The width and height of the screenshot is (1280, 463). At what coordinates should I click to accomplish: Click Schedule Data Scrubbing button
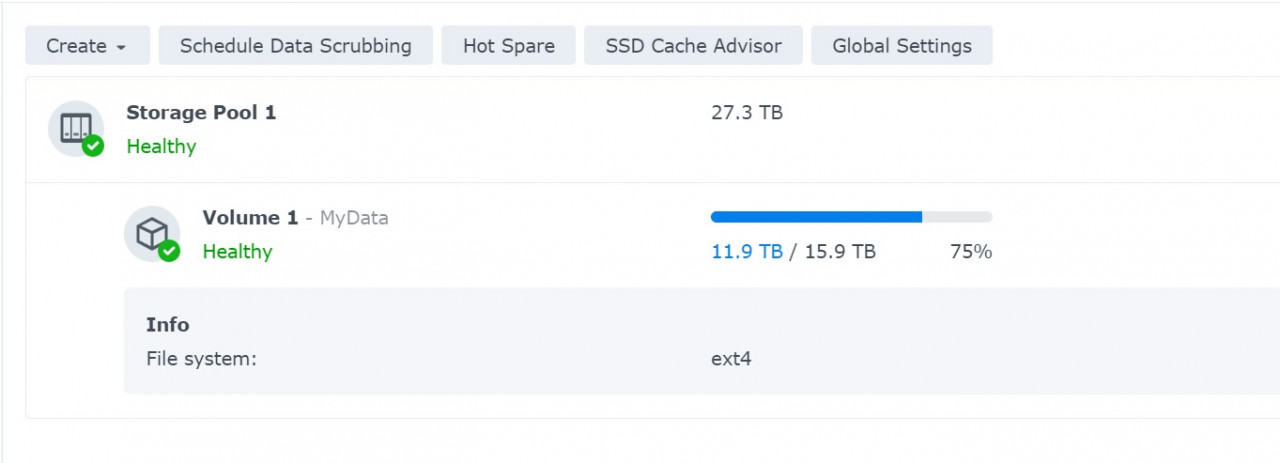(x=295, y=46)
